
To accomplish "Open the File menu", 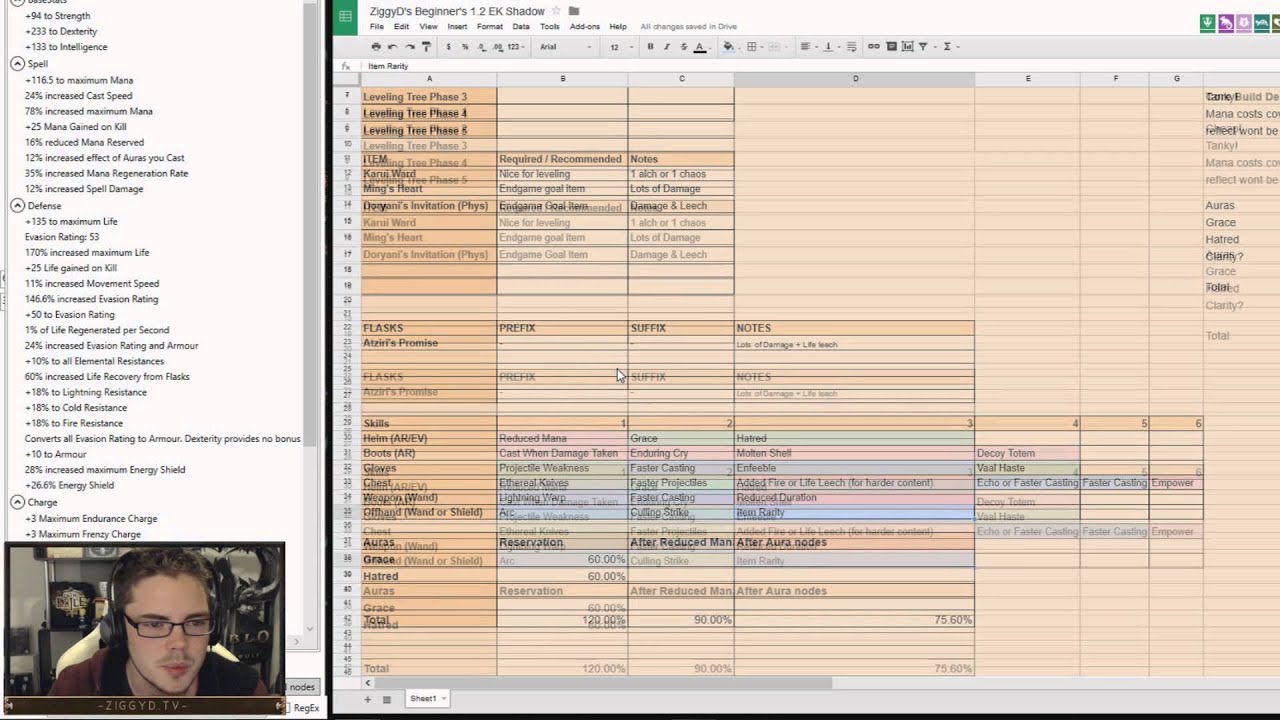I will (377, 27).
